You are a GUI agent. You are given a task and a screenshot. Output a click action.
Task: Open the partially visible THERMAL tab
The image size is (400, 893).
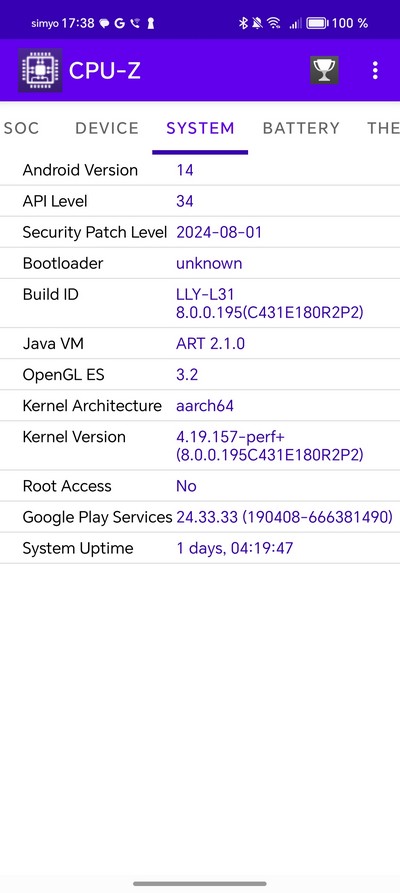383,128
